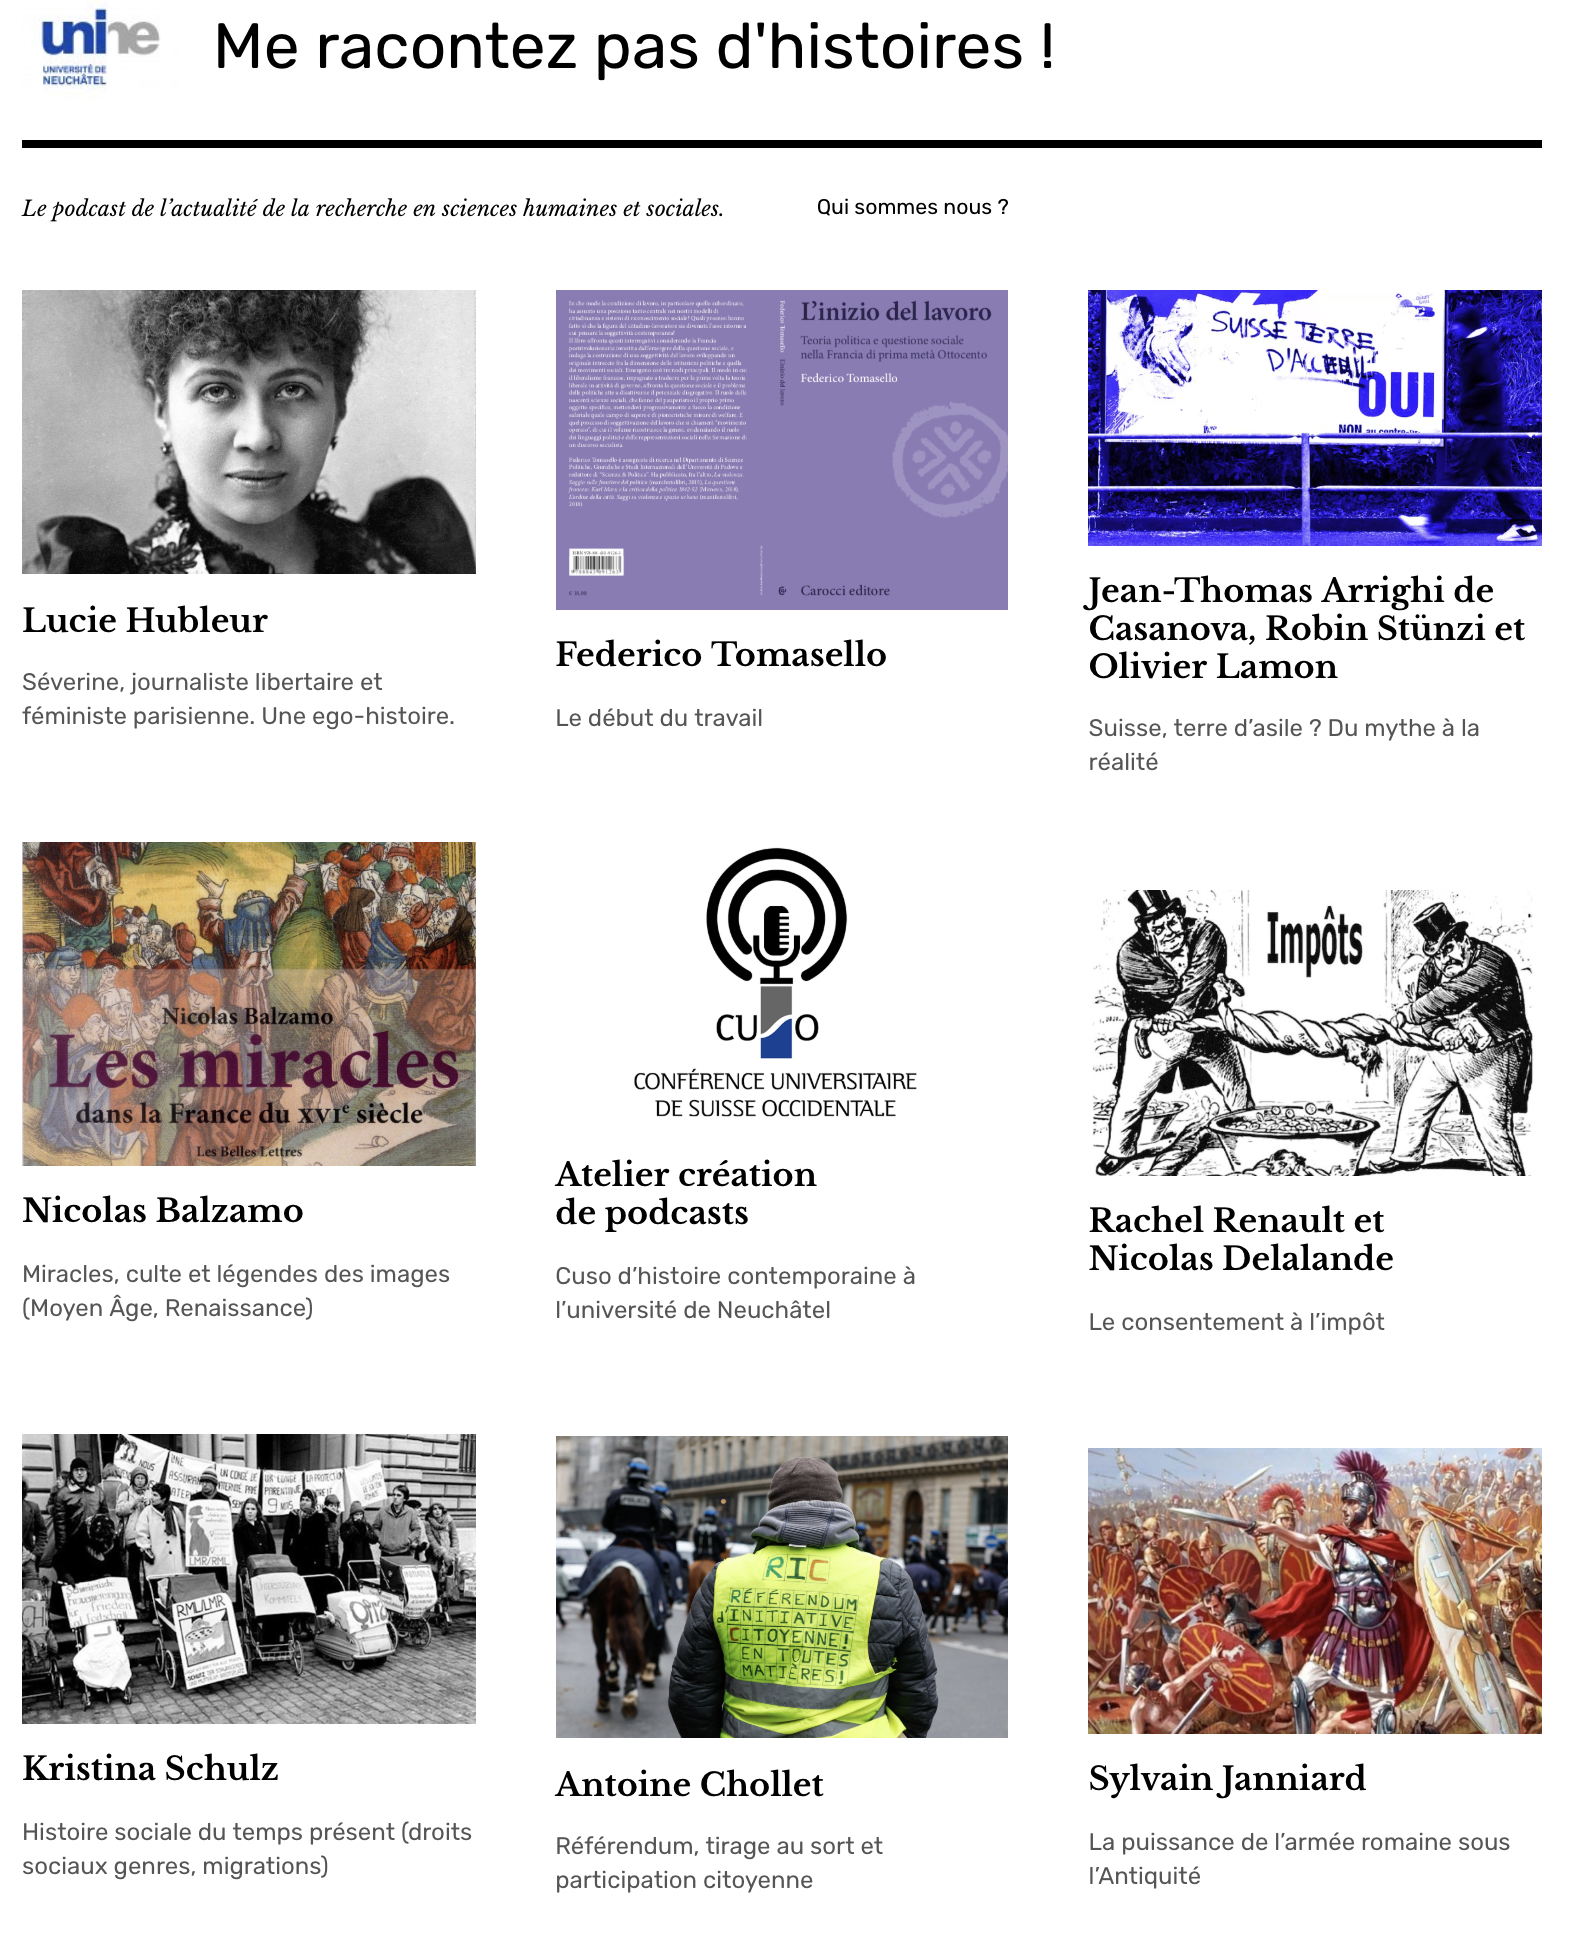Open Antoine Chollet episode heading
This screenshot has width=1584, height=1950.
point(690,1784)
